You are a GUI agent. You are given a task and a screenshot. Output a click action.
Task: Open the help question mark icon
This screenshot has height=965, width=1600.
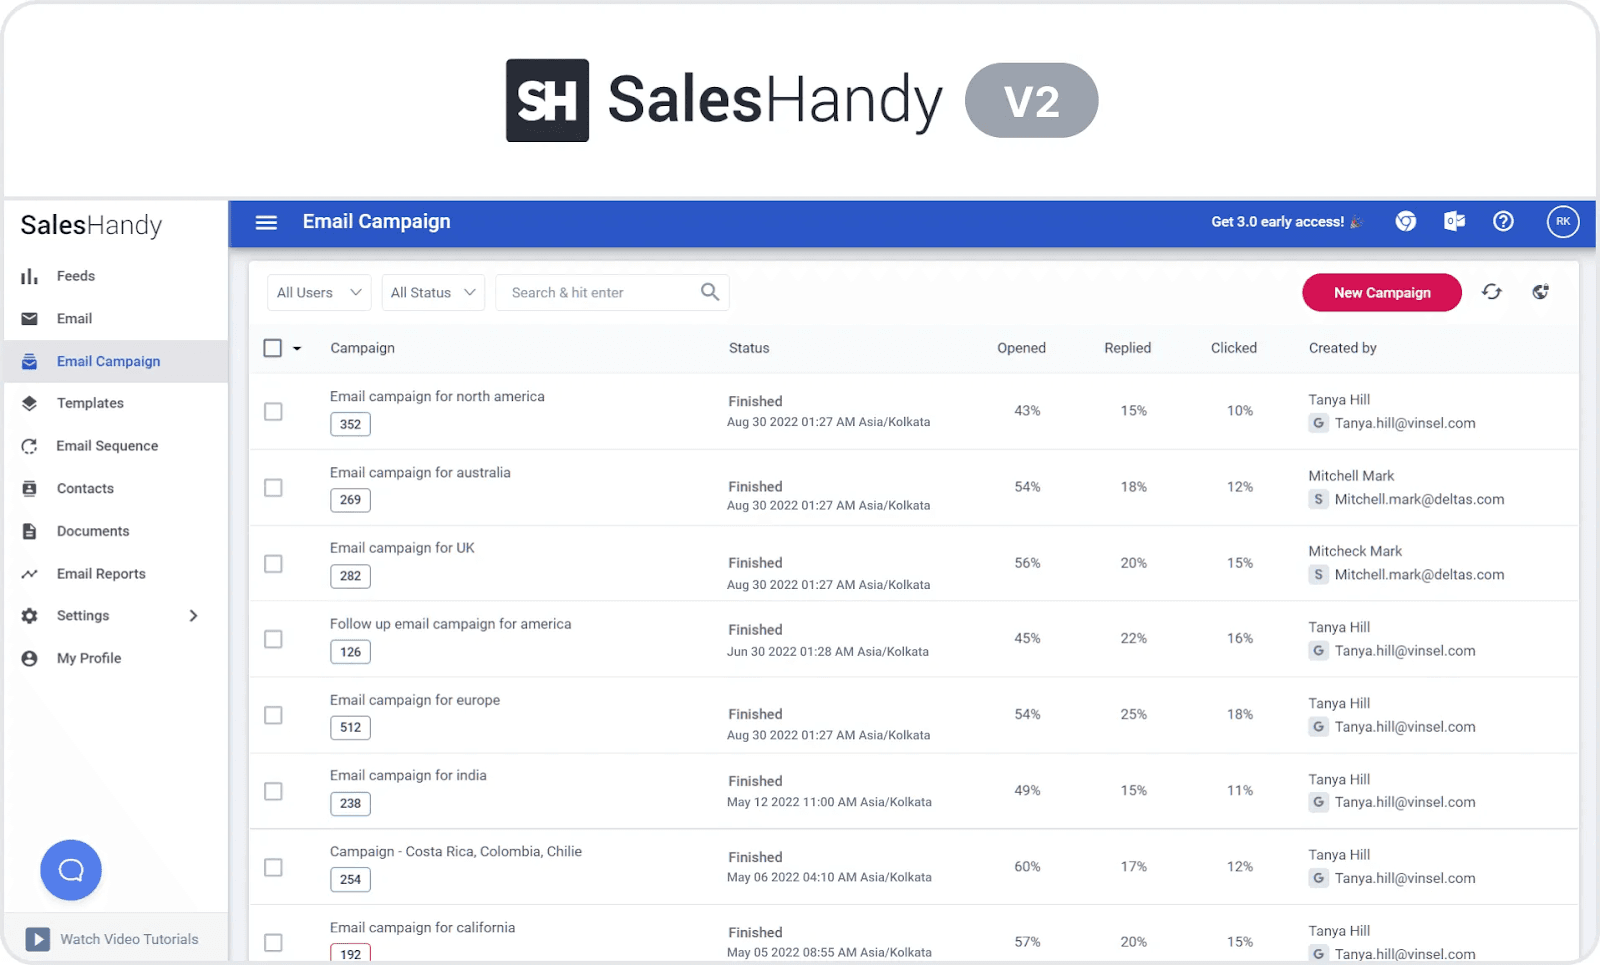(x=1503, y=222)
